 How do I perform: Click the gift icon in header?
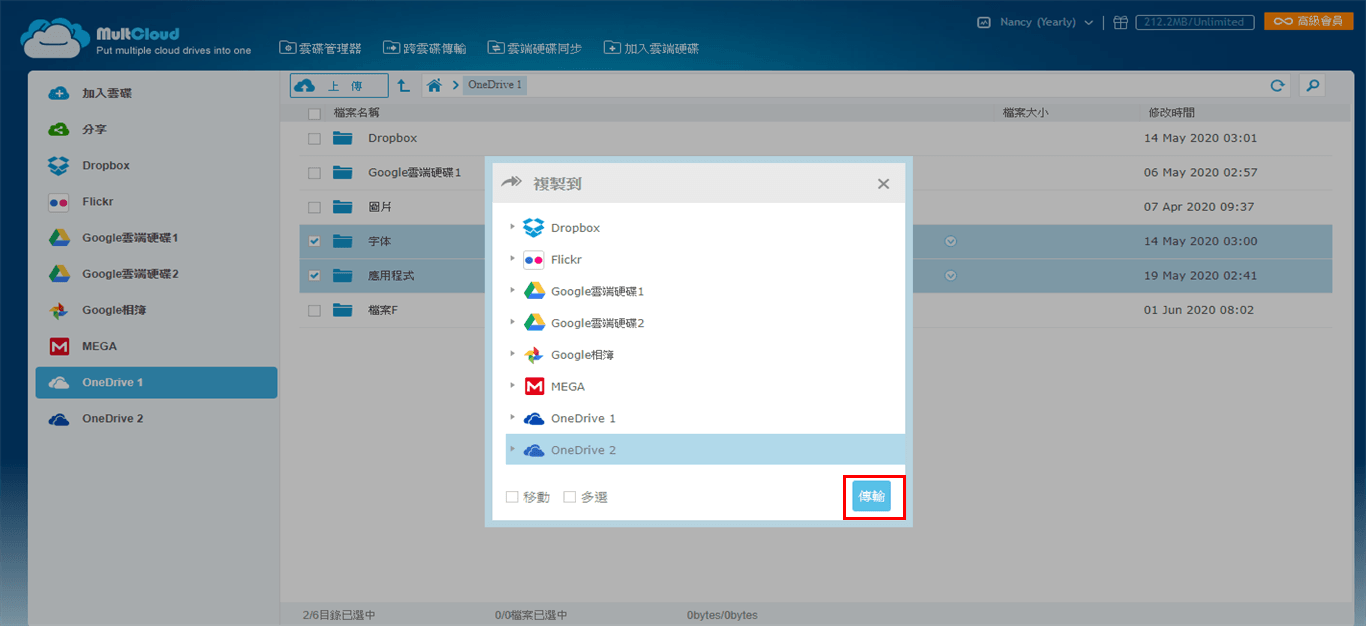[1121, 22]
